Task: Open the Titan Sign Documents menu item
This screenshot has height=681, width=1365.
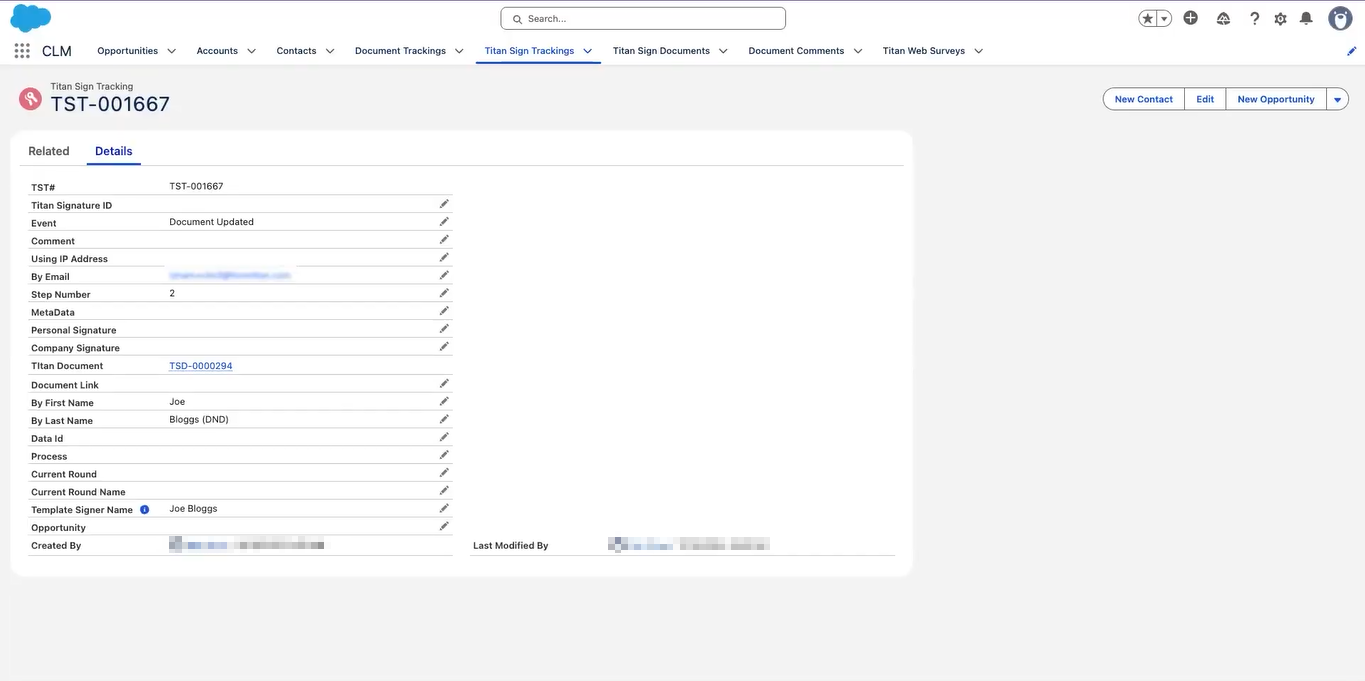Action: [x=661, y=50]
